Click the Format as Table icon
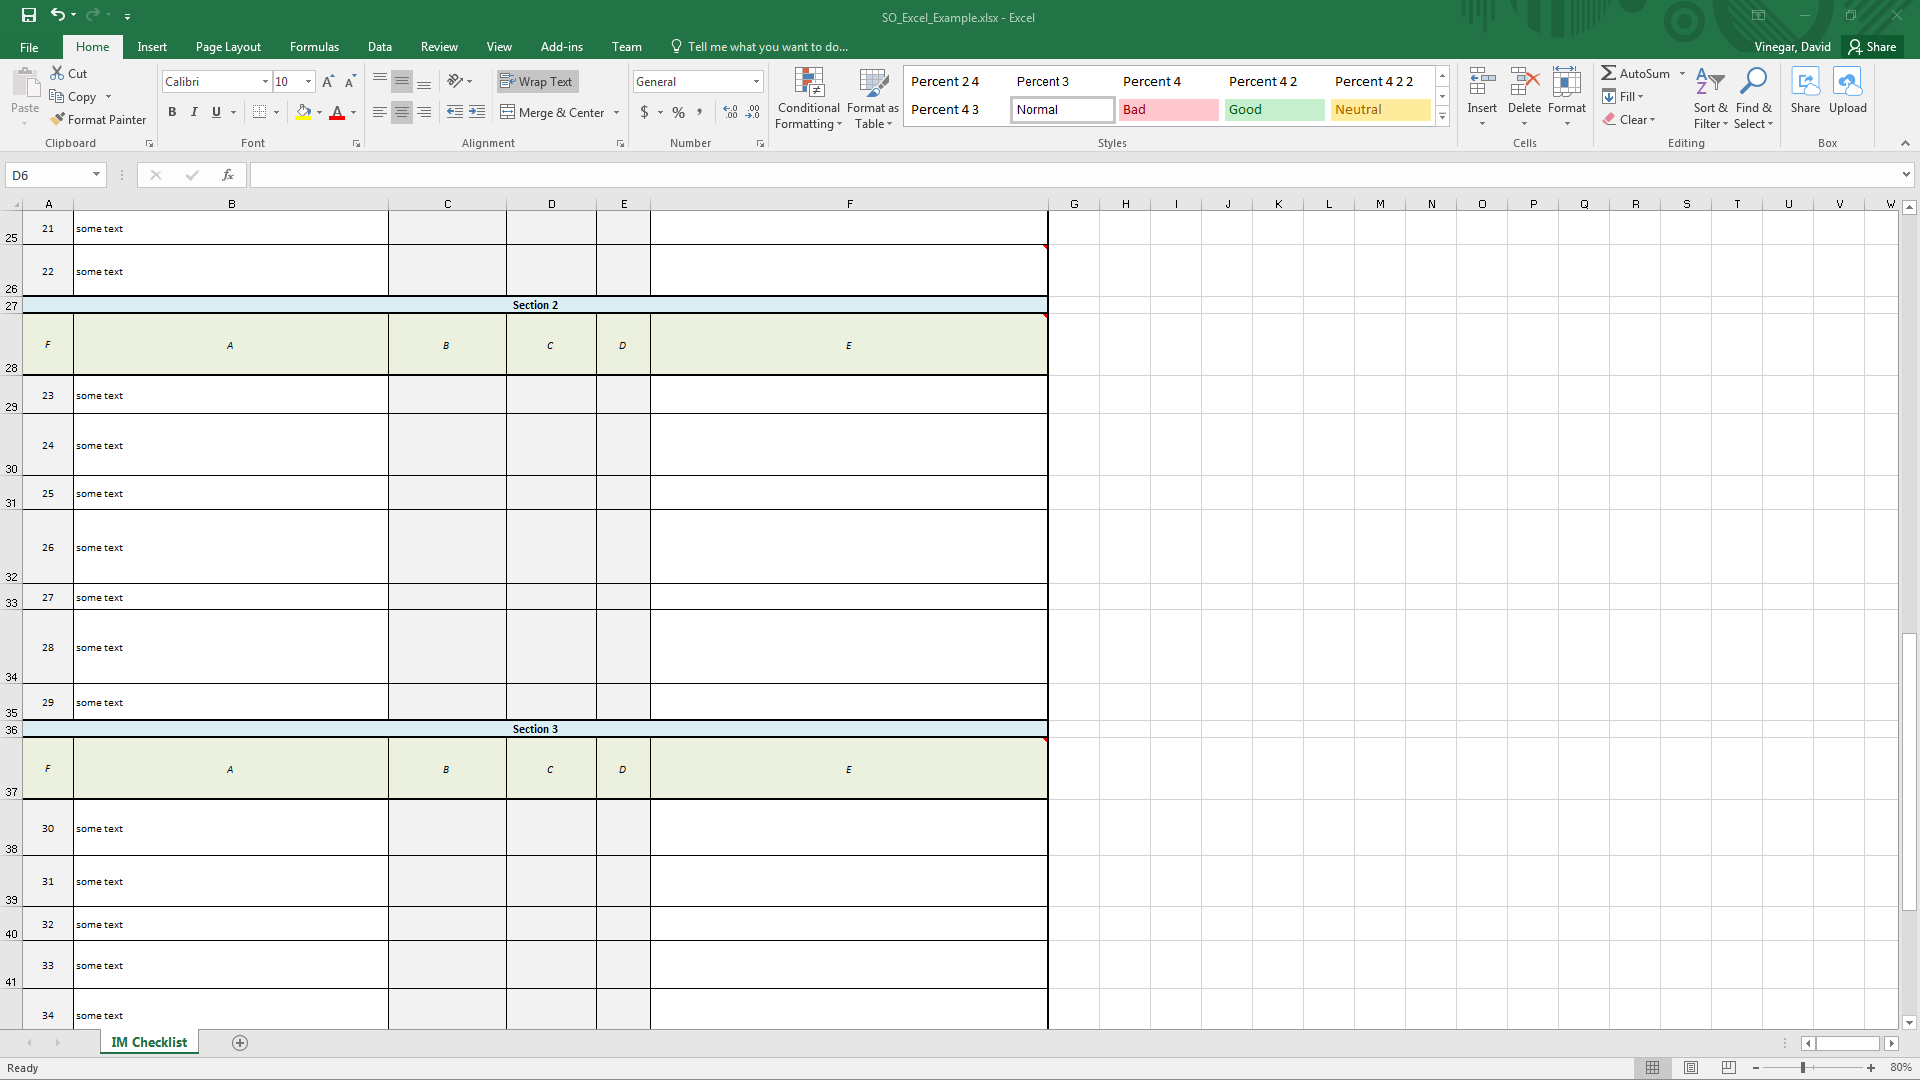 872,97
